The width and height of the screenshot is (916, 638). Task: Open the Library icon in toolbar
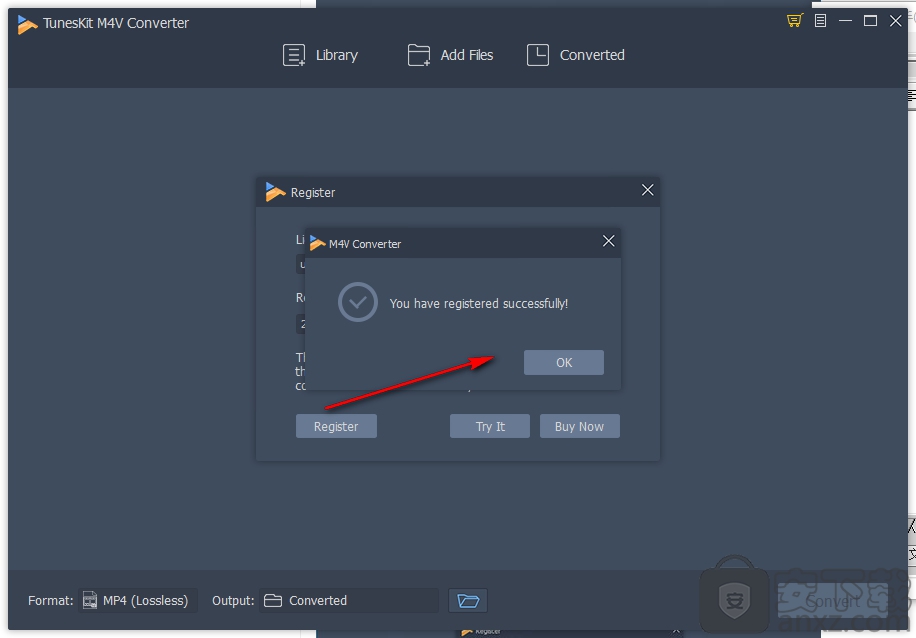point(294,55)
